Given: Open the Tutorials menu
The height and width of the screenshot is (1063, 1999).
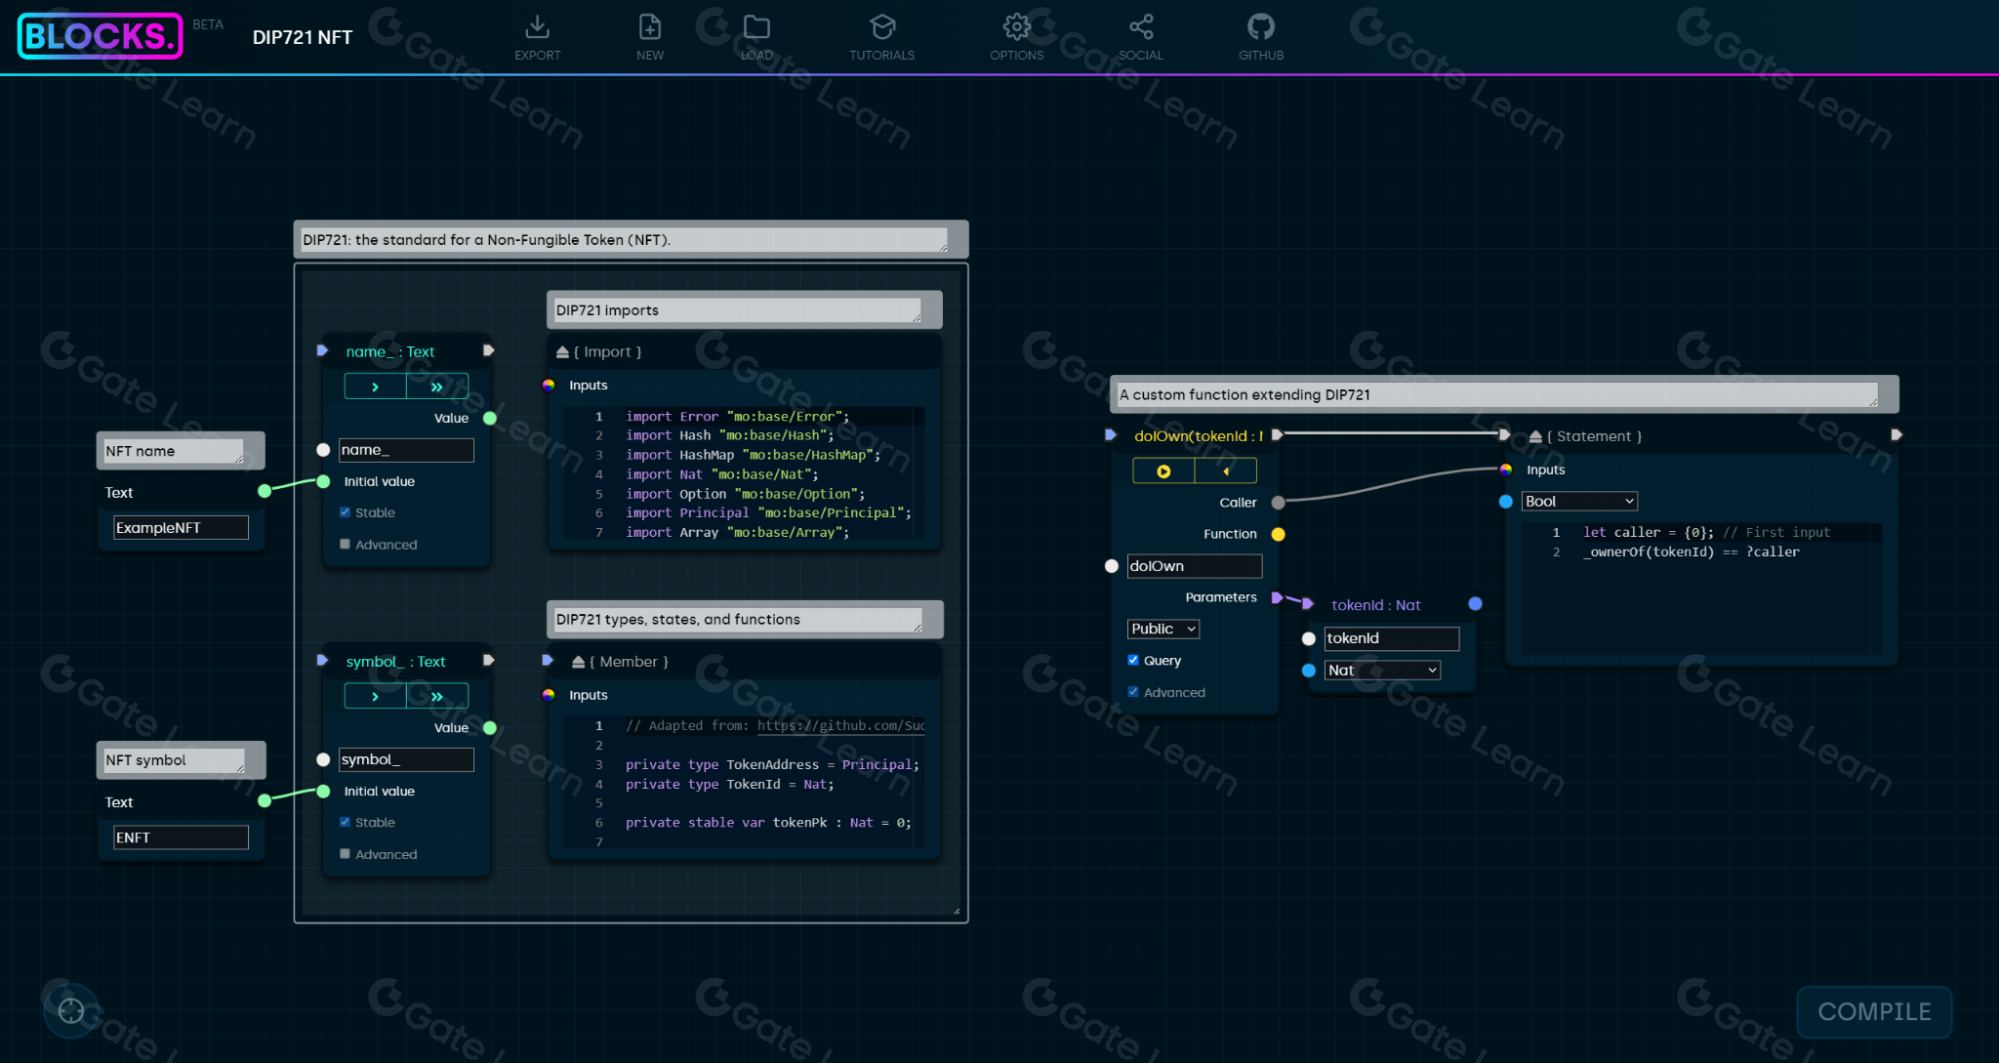Looking at the screenshot, I should (881, 37).
